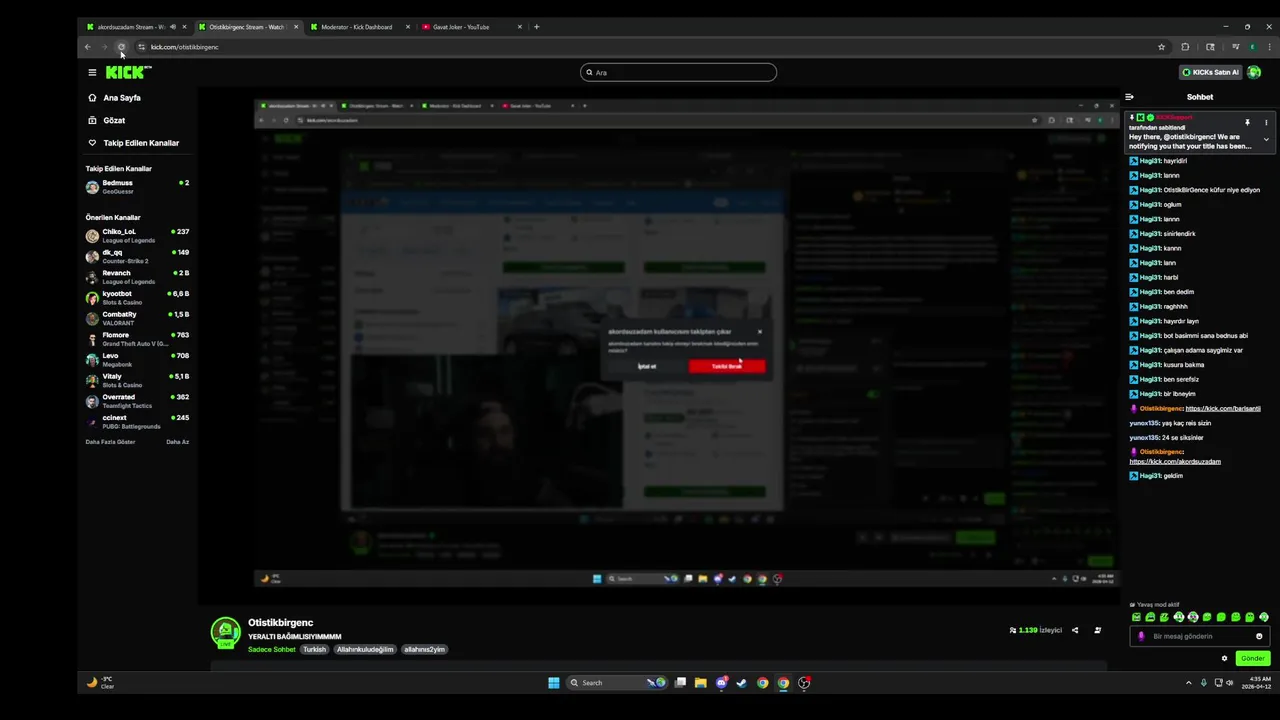Click the Gönder send button

1253,658
